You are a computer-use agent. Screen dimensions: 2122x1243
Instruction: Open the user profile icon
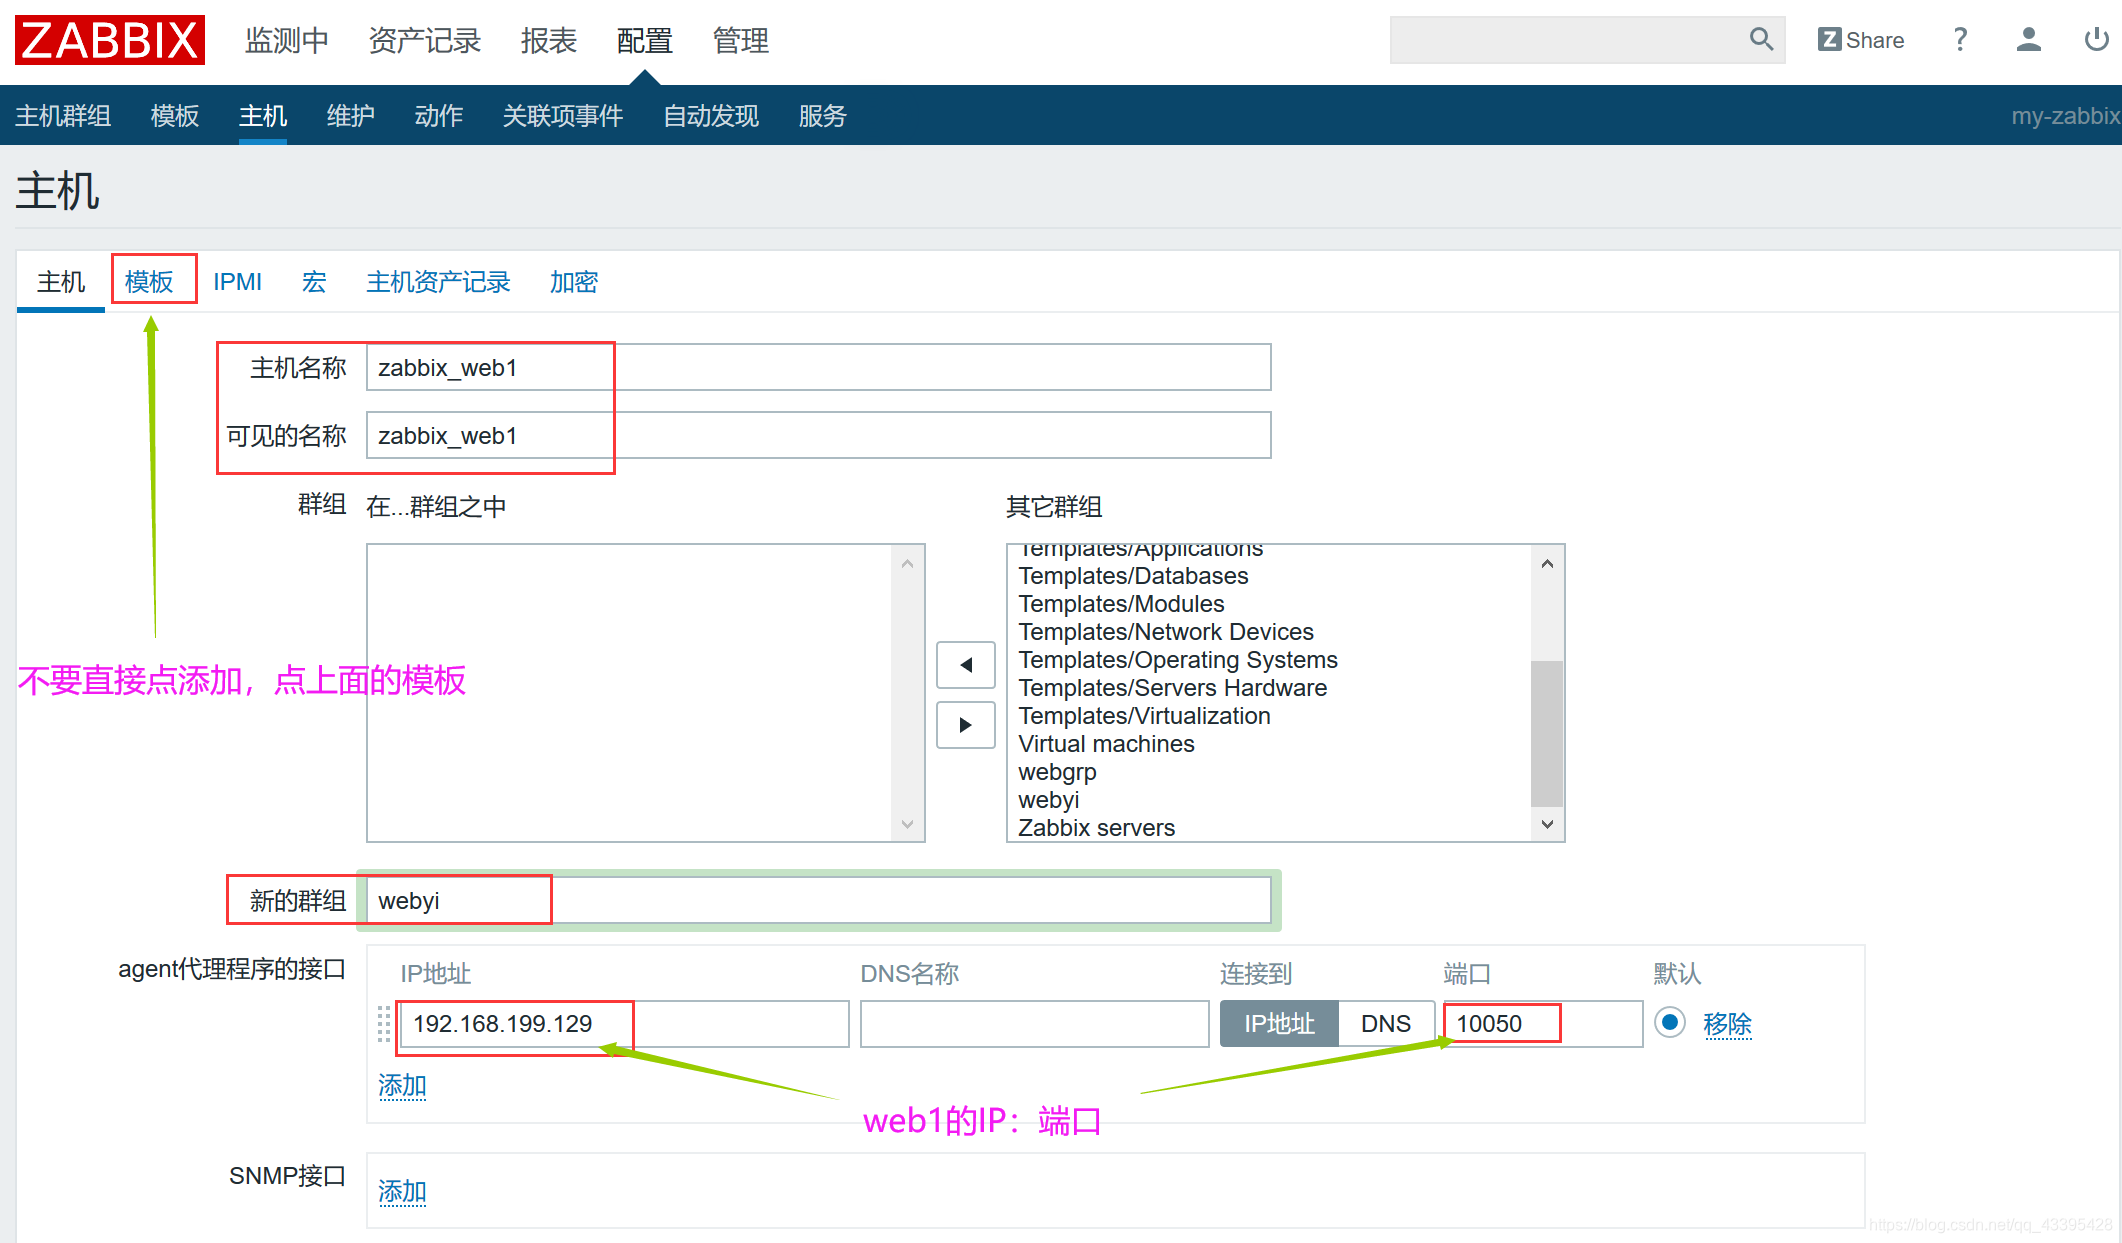click(2028, 40)
